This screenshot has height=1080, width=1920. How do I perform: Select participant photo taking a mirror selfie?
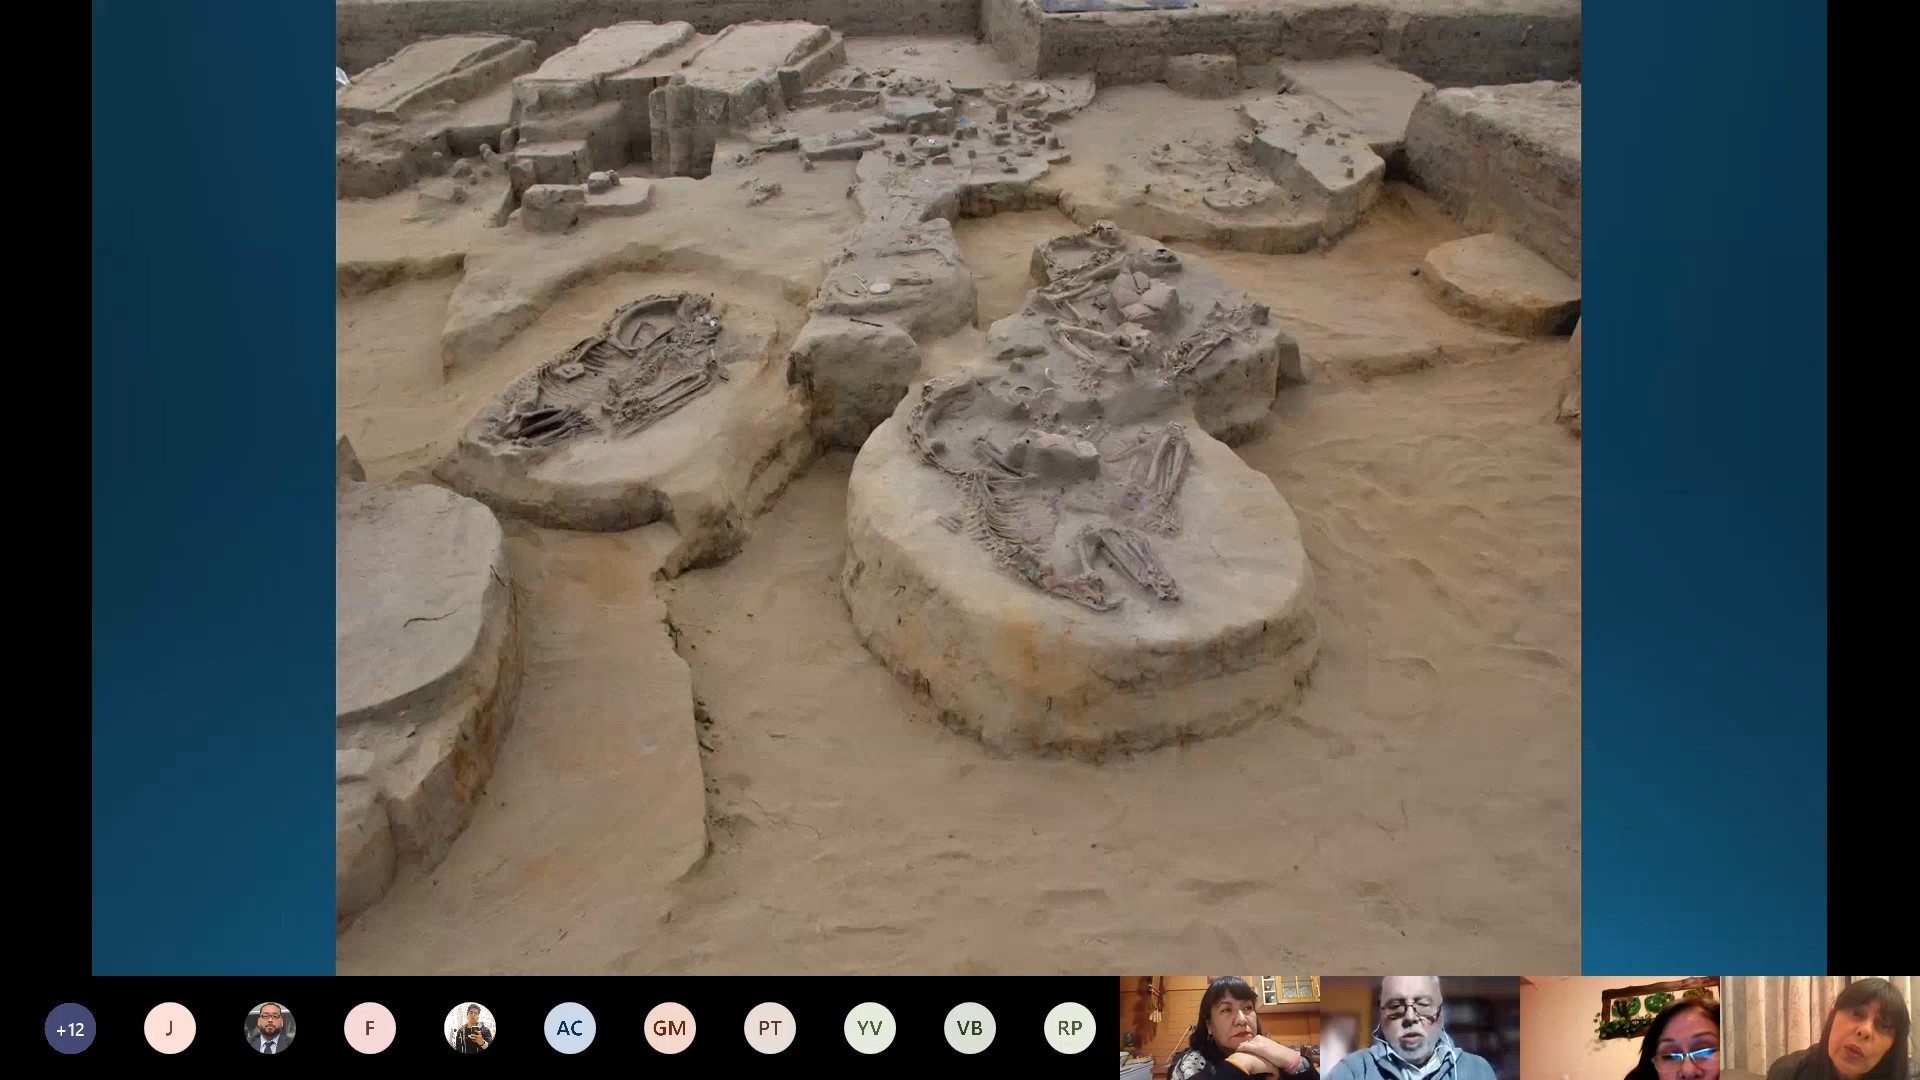(x=470, y=1028)
